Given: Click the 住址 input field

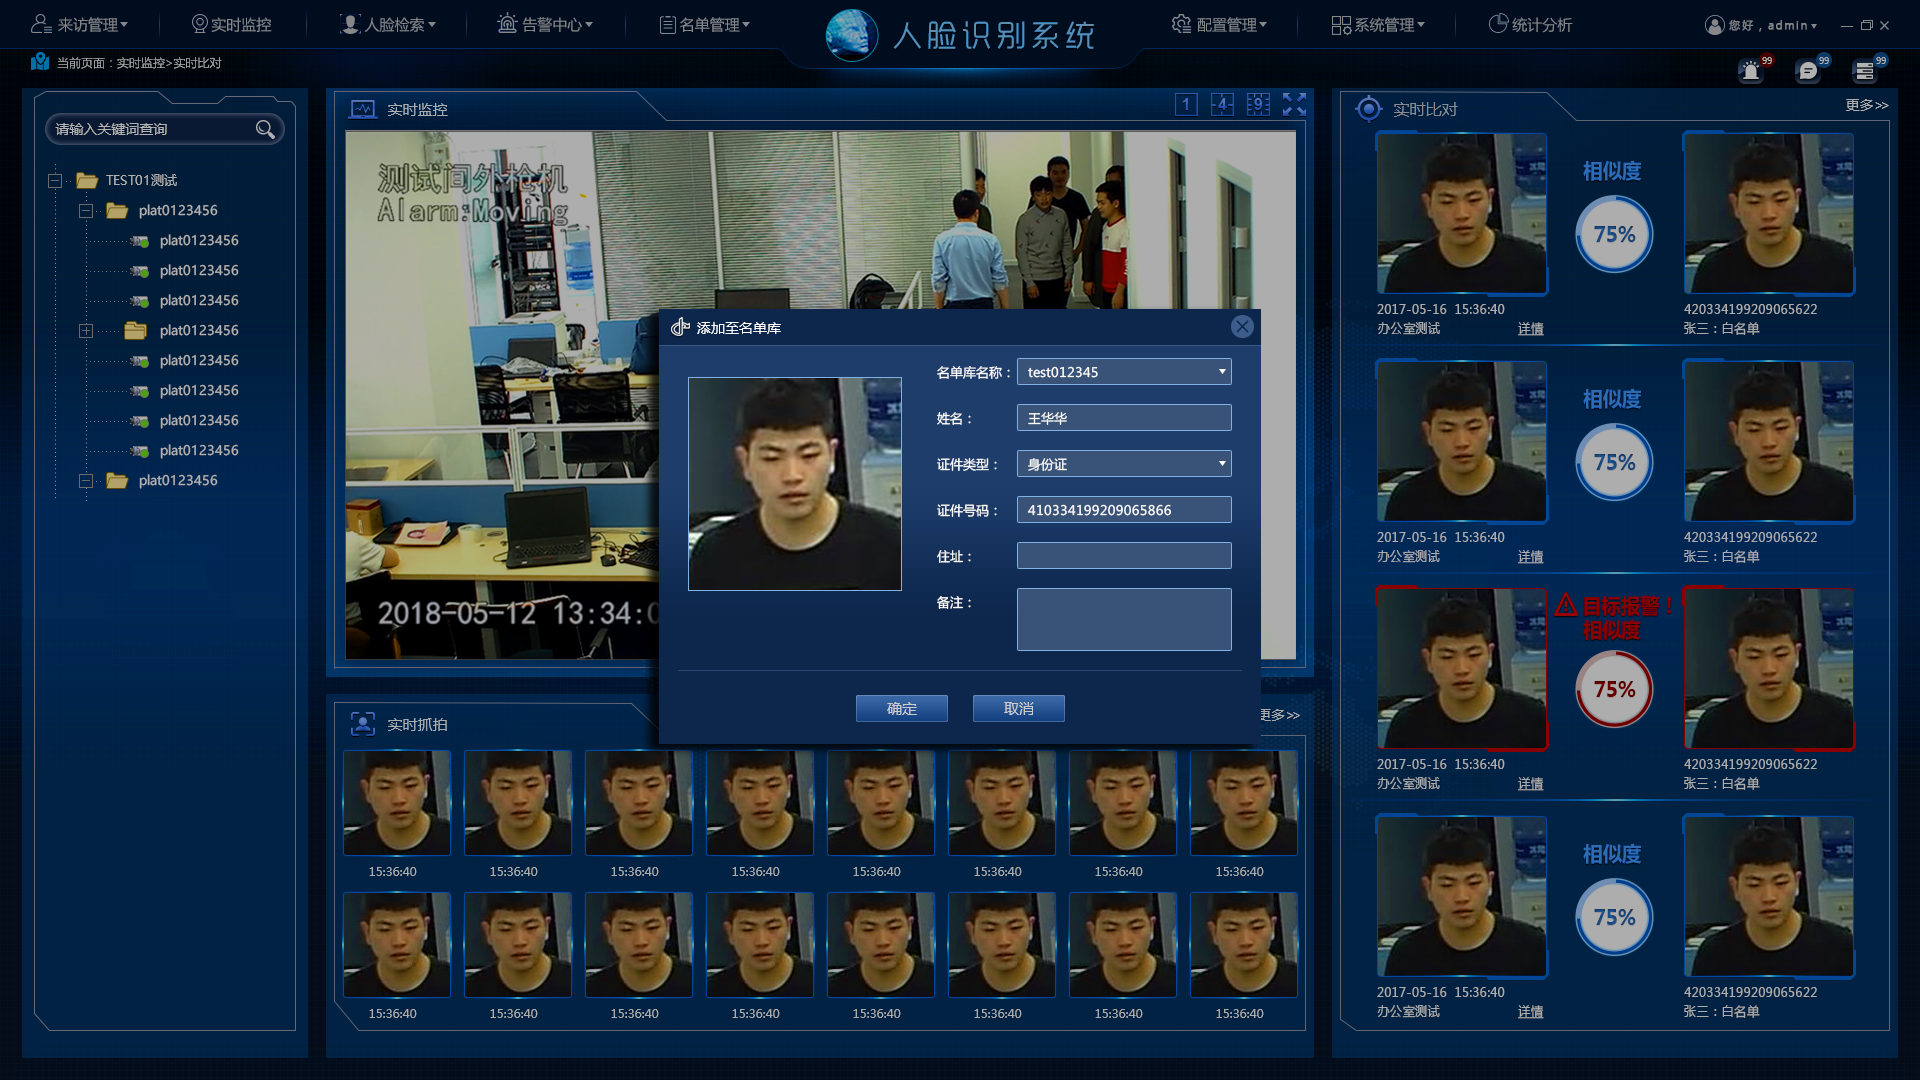Looking at the screenshot, I should tap(1123, 556).
